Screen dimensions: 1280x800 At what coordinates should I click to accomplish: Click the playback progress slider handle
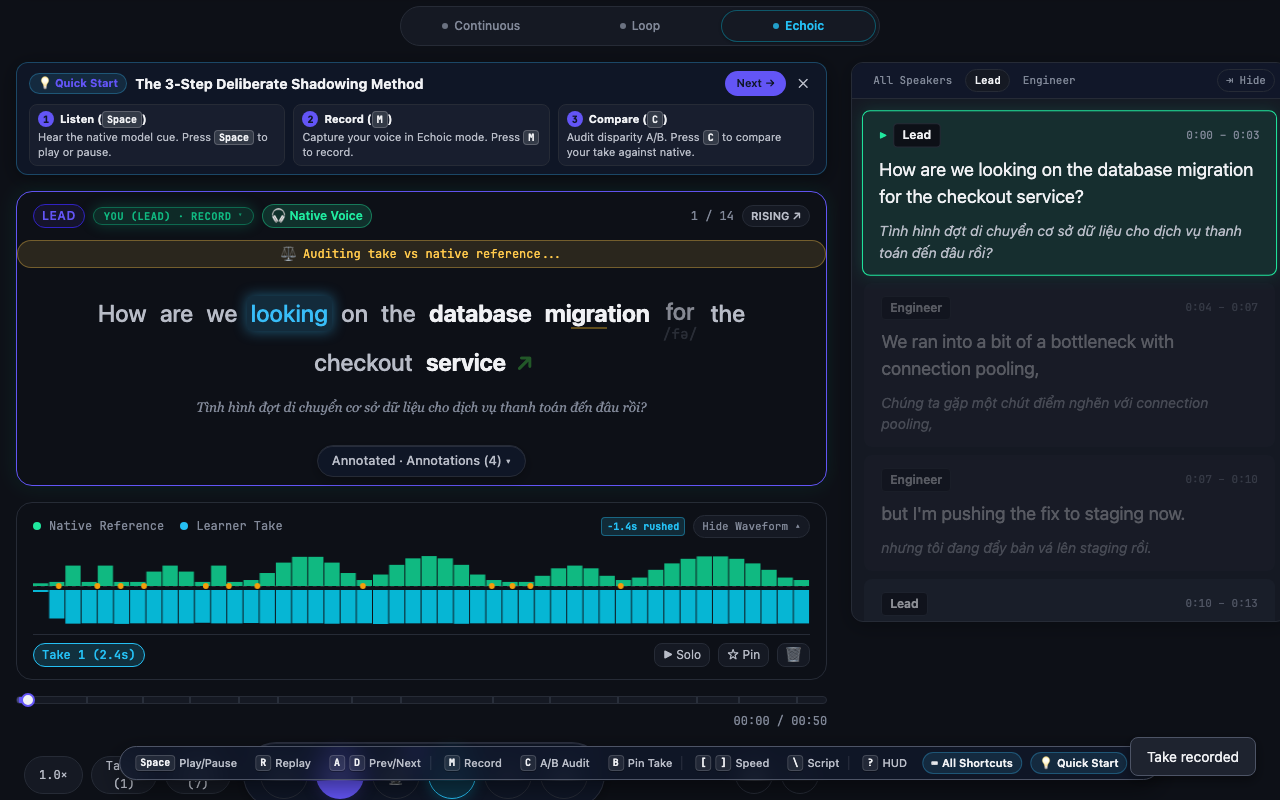[28, 700]
